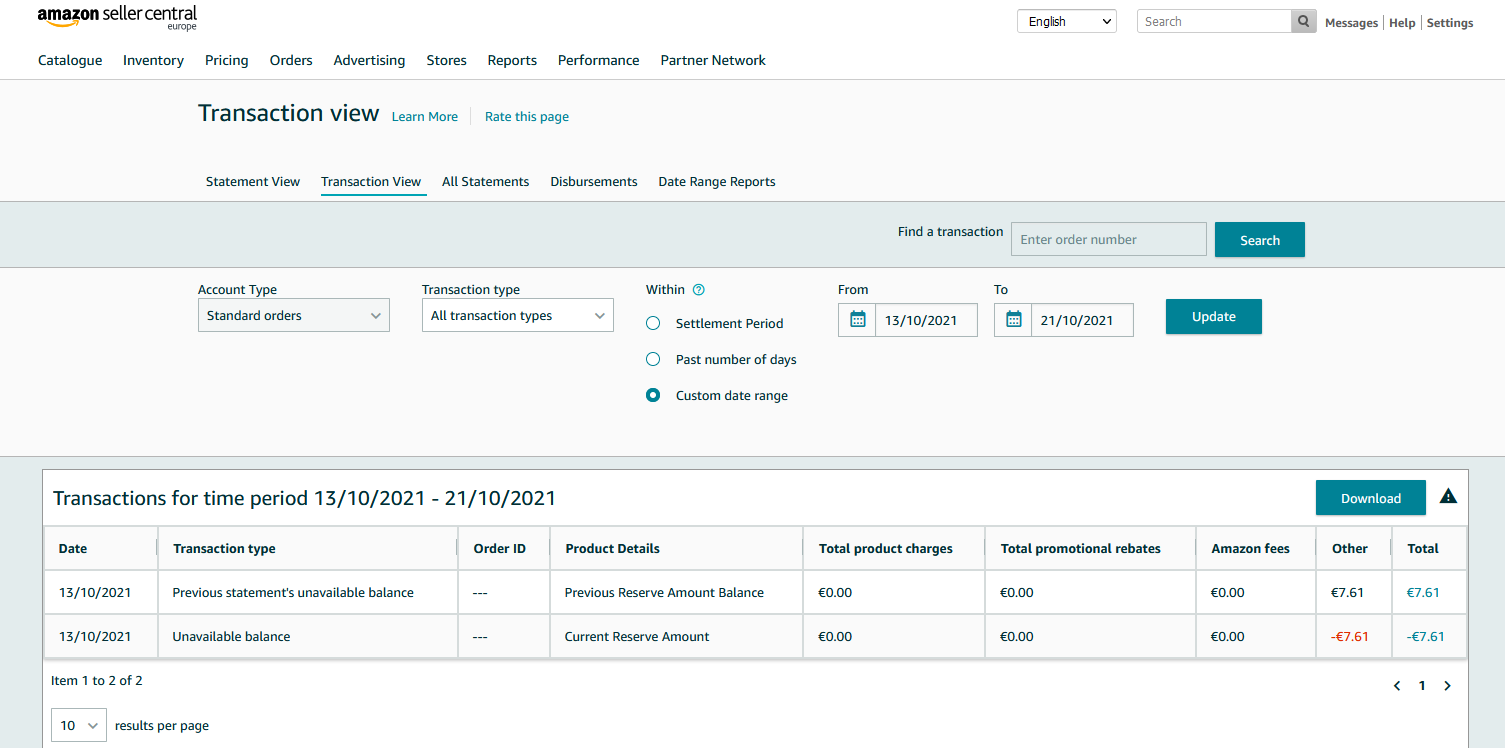This screenshot has height=748, width=1505.
Task: Click the From date field 13/10/2021
Action: point(926,320)
